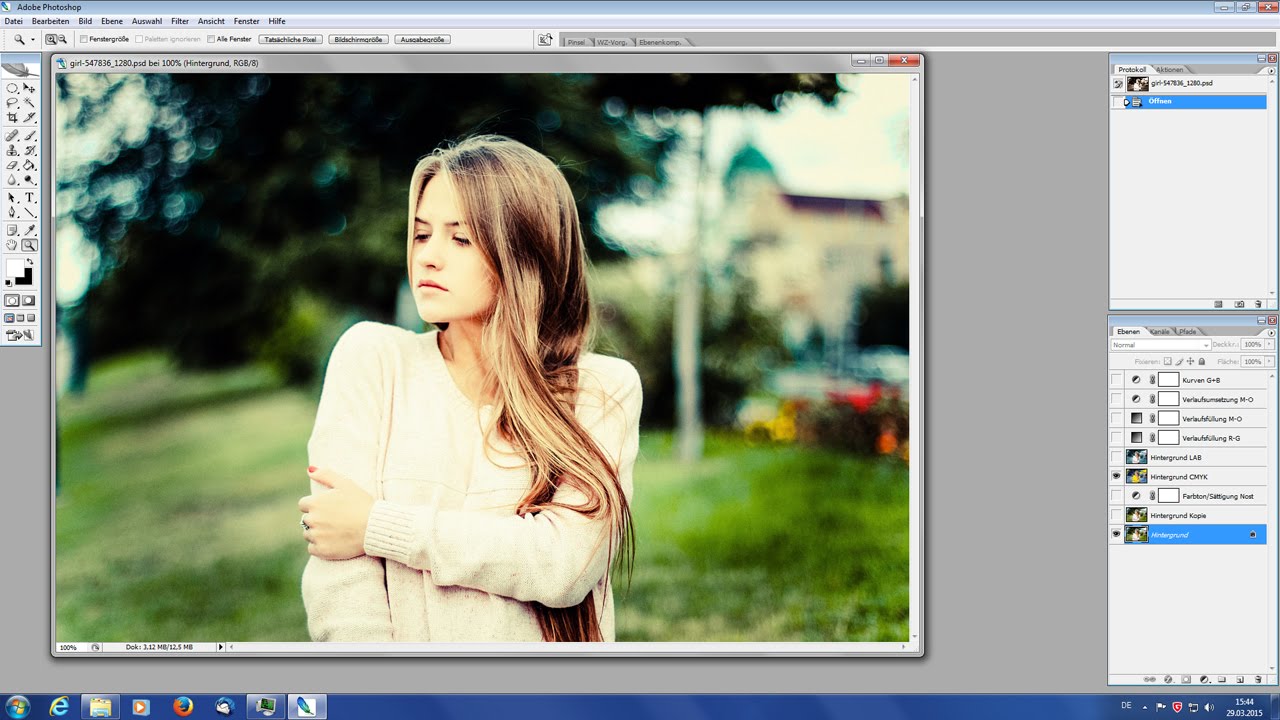
Task: Click the Jump to ImageReady button
Action: 20,335
